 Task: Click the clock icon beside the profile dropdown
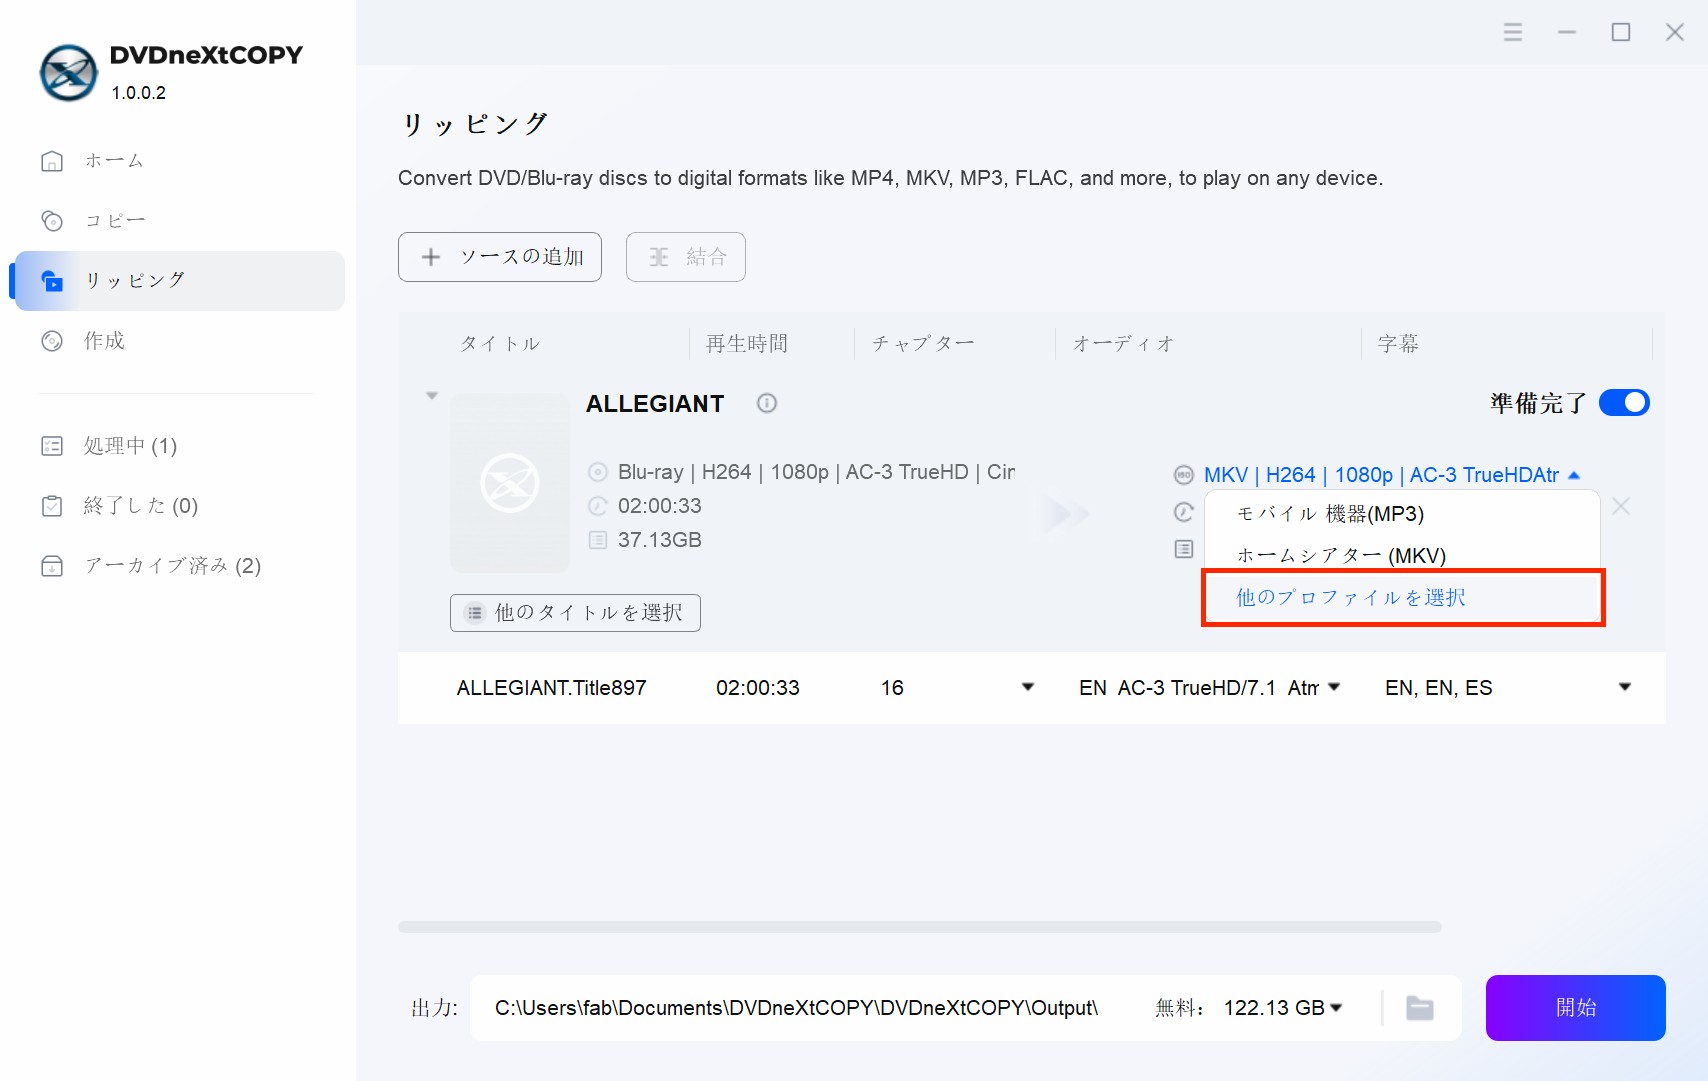point(1184,512)
